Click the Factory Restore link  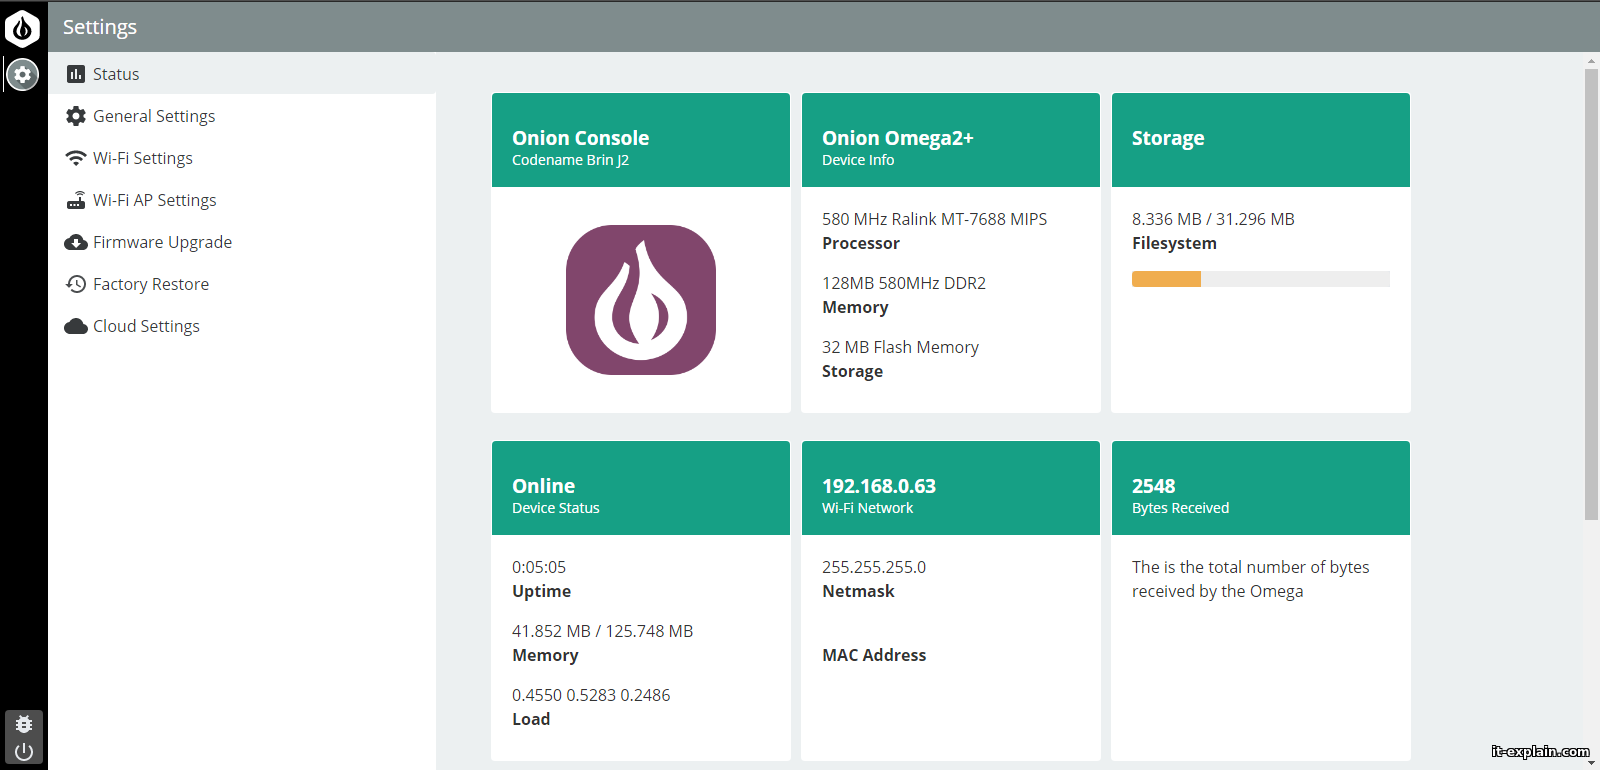pos(151,284)
